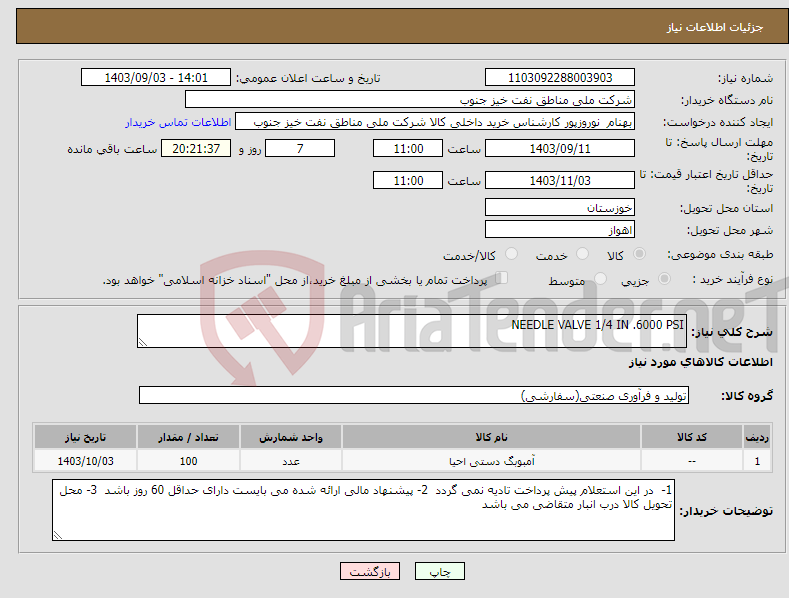
Task: Click the remaining days field showing 7
Action: [300, 148]
